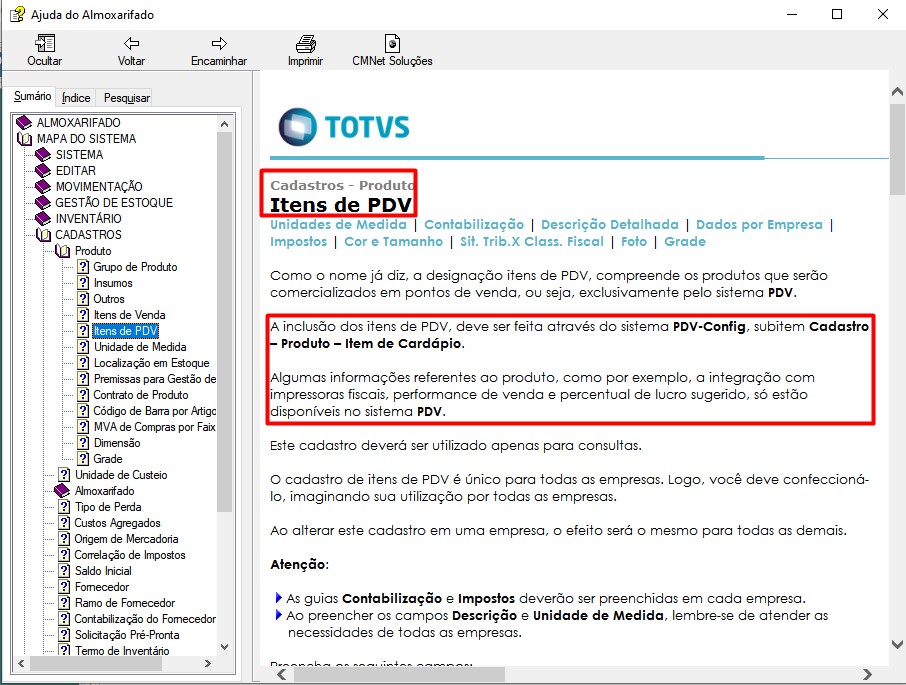Click content pane scroll left arrow
This screenshot has width=906, height=685.
pos(282,674)
